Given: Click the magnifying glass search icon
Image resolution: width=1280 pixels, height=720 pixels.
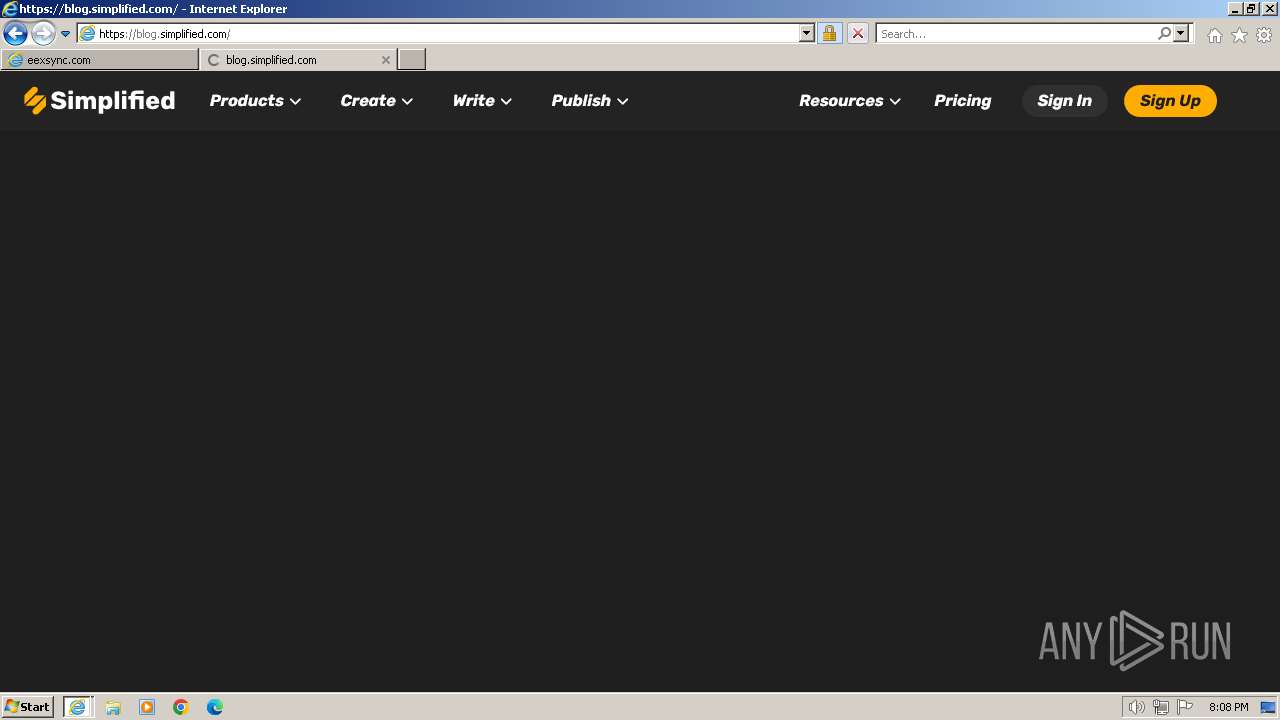Looking at the screenshot, I should [1164, 33].
